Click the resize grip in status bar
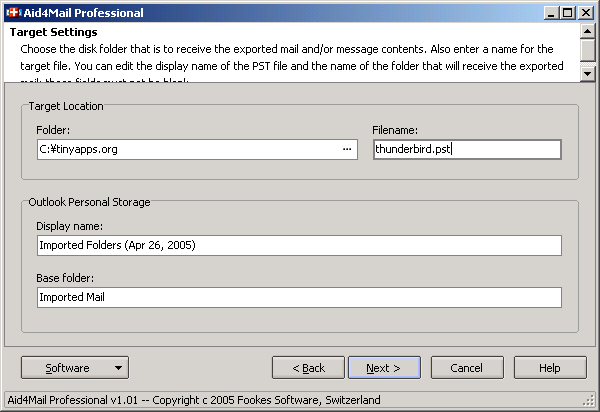600x412 pixels. coord(591,402)
